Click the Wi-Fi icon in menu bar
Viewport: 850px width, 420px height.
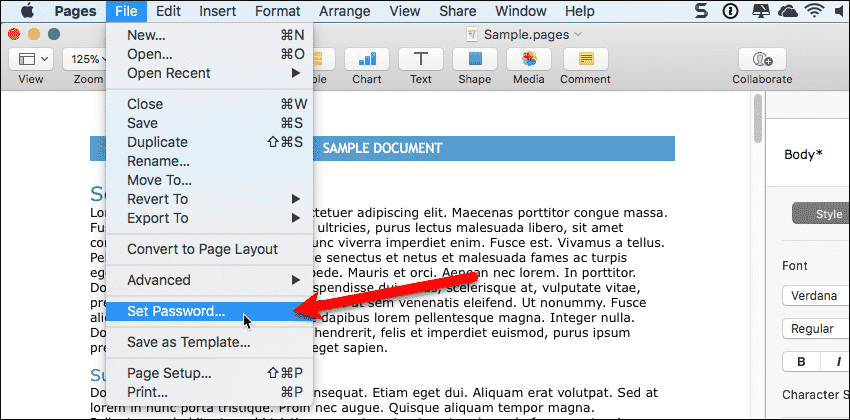tap(819, 12)
